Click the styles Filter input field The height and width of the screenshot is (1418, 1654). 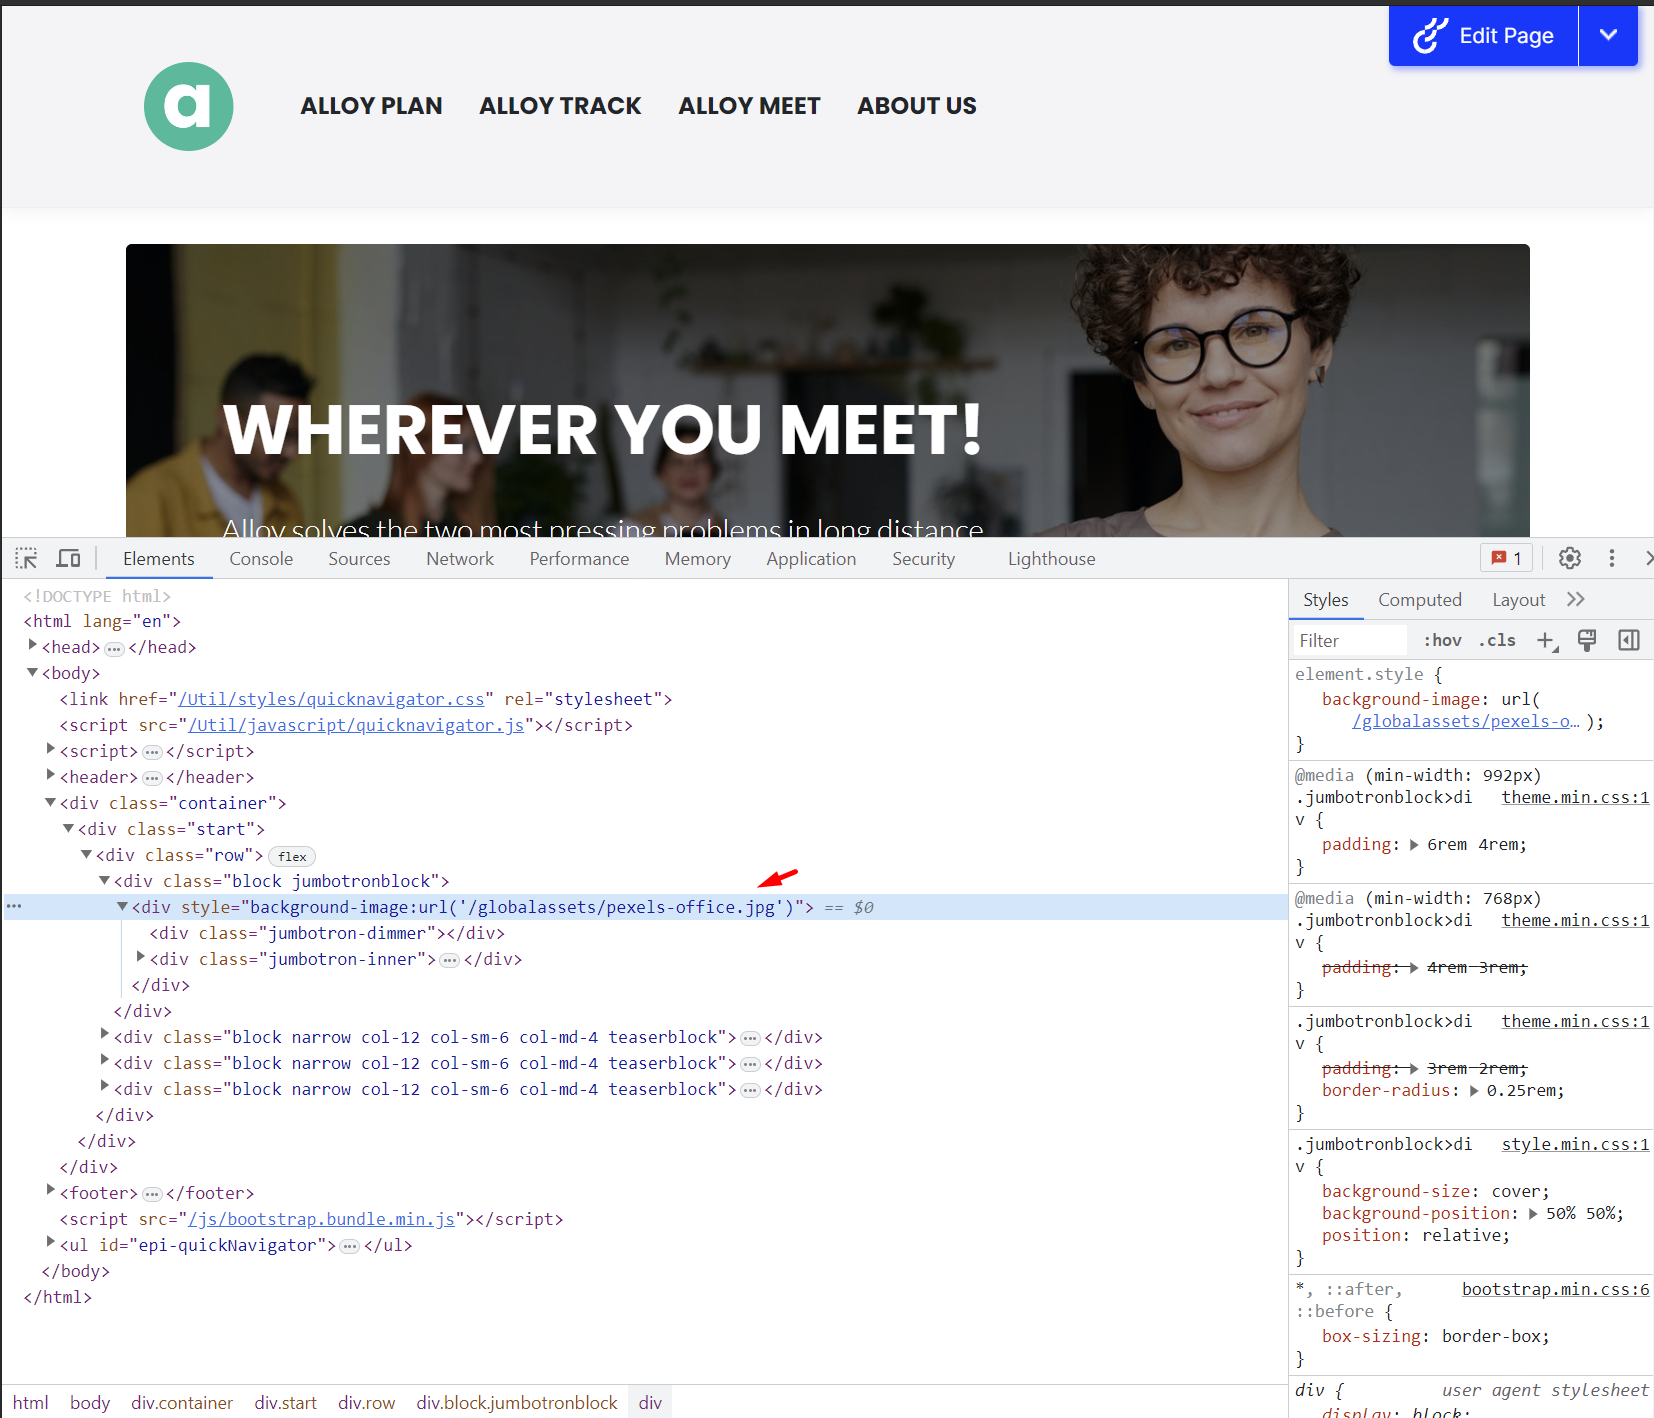[x=1349, y=641]
